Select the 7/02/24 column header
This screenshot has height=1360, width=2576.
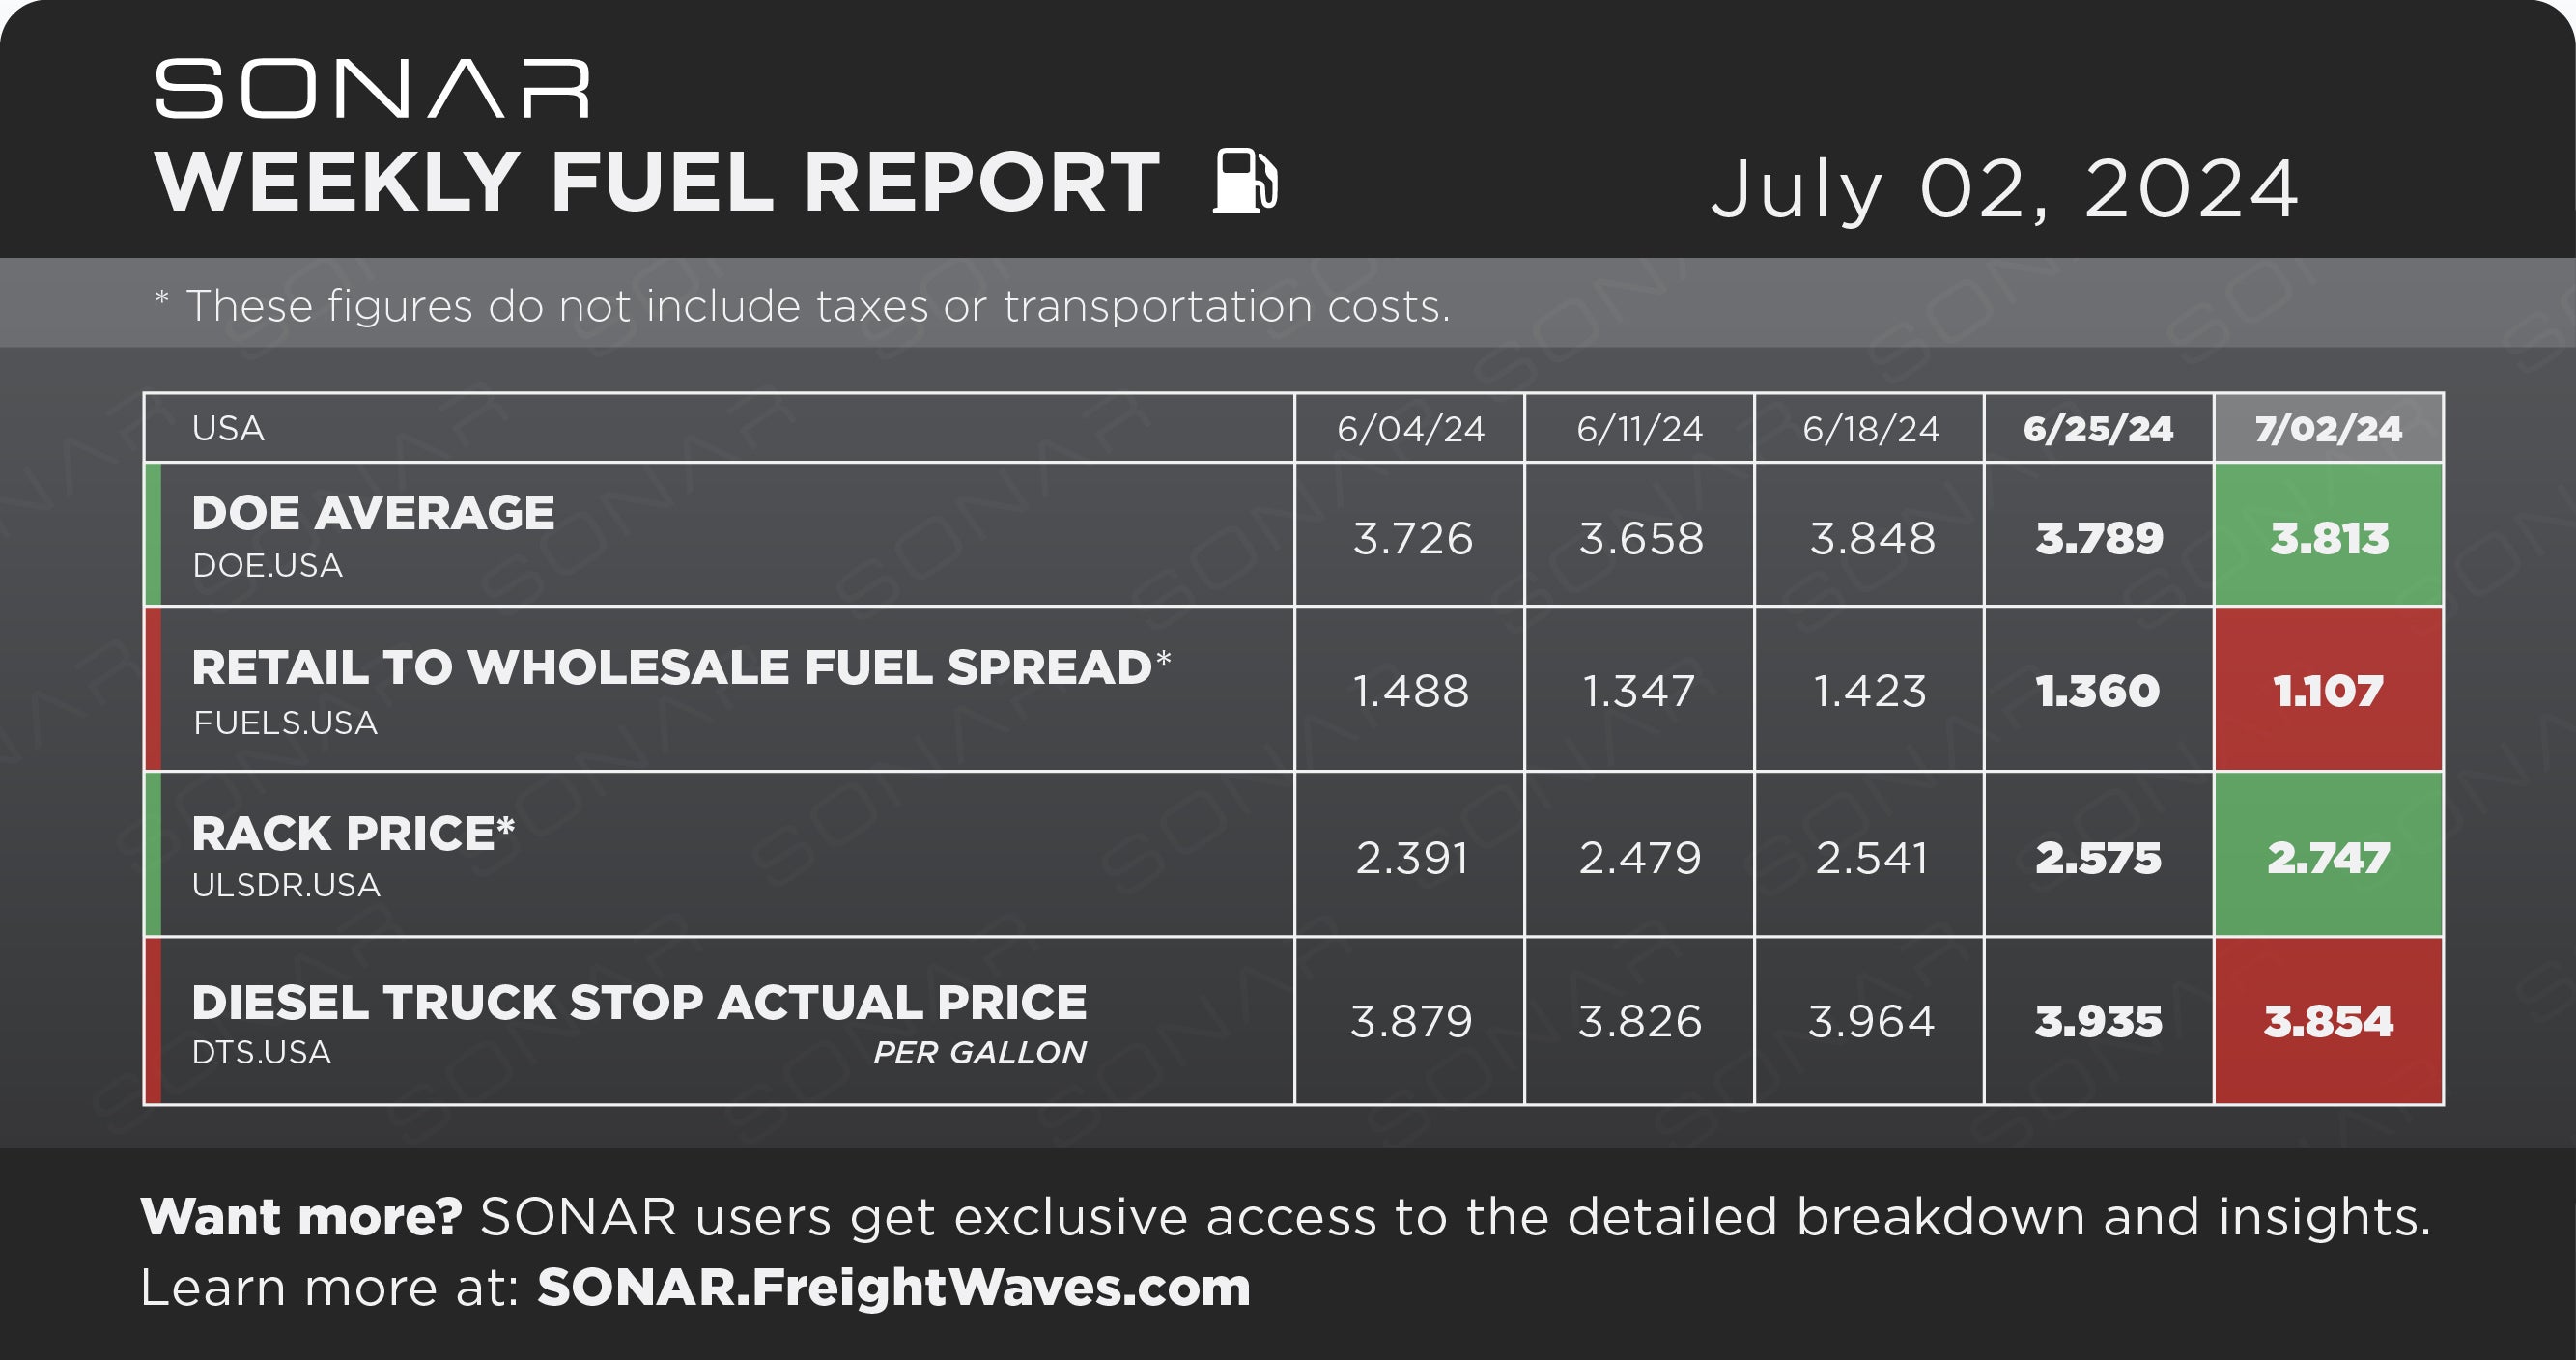pos(2328,428)
